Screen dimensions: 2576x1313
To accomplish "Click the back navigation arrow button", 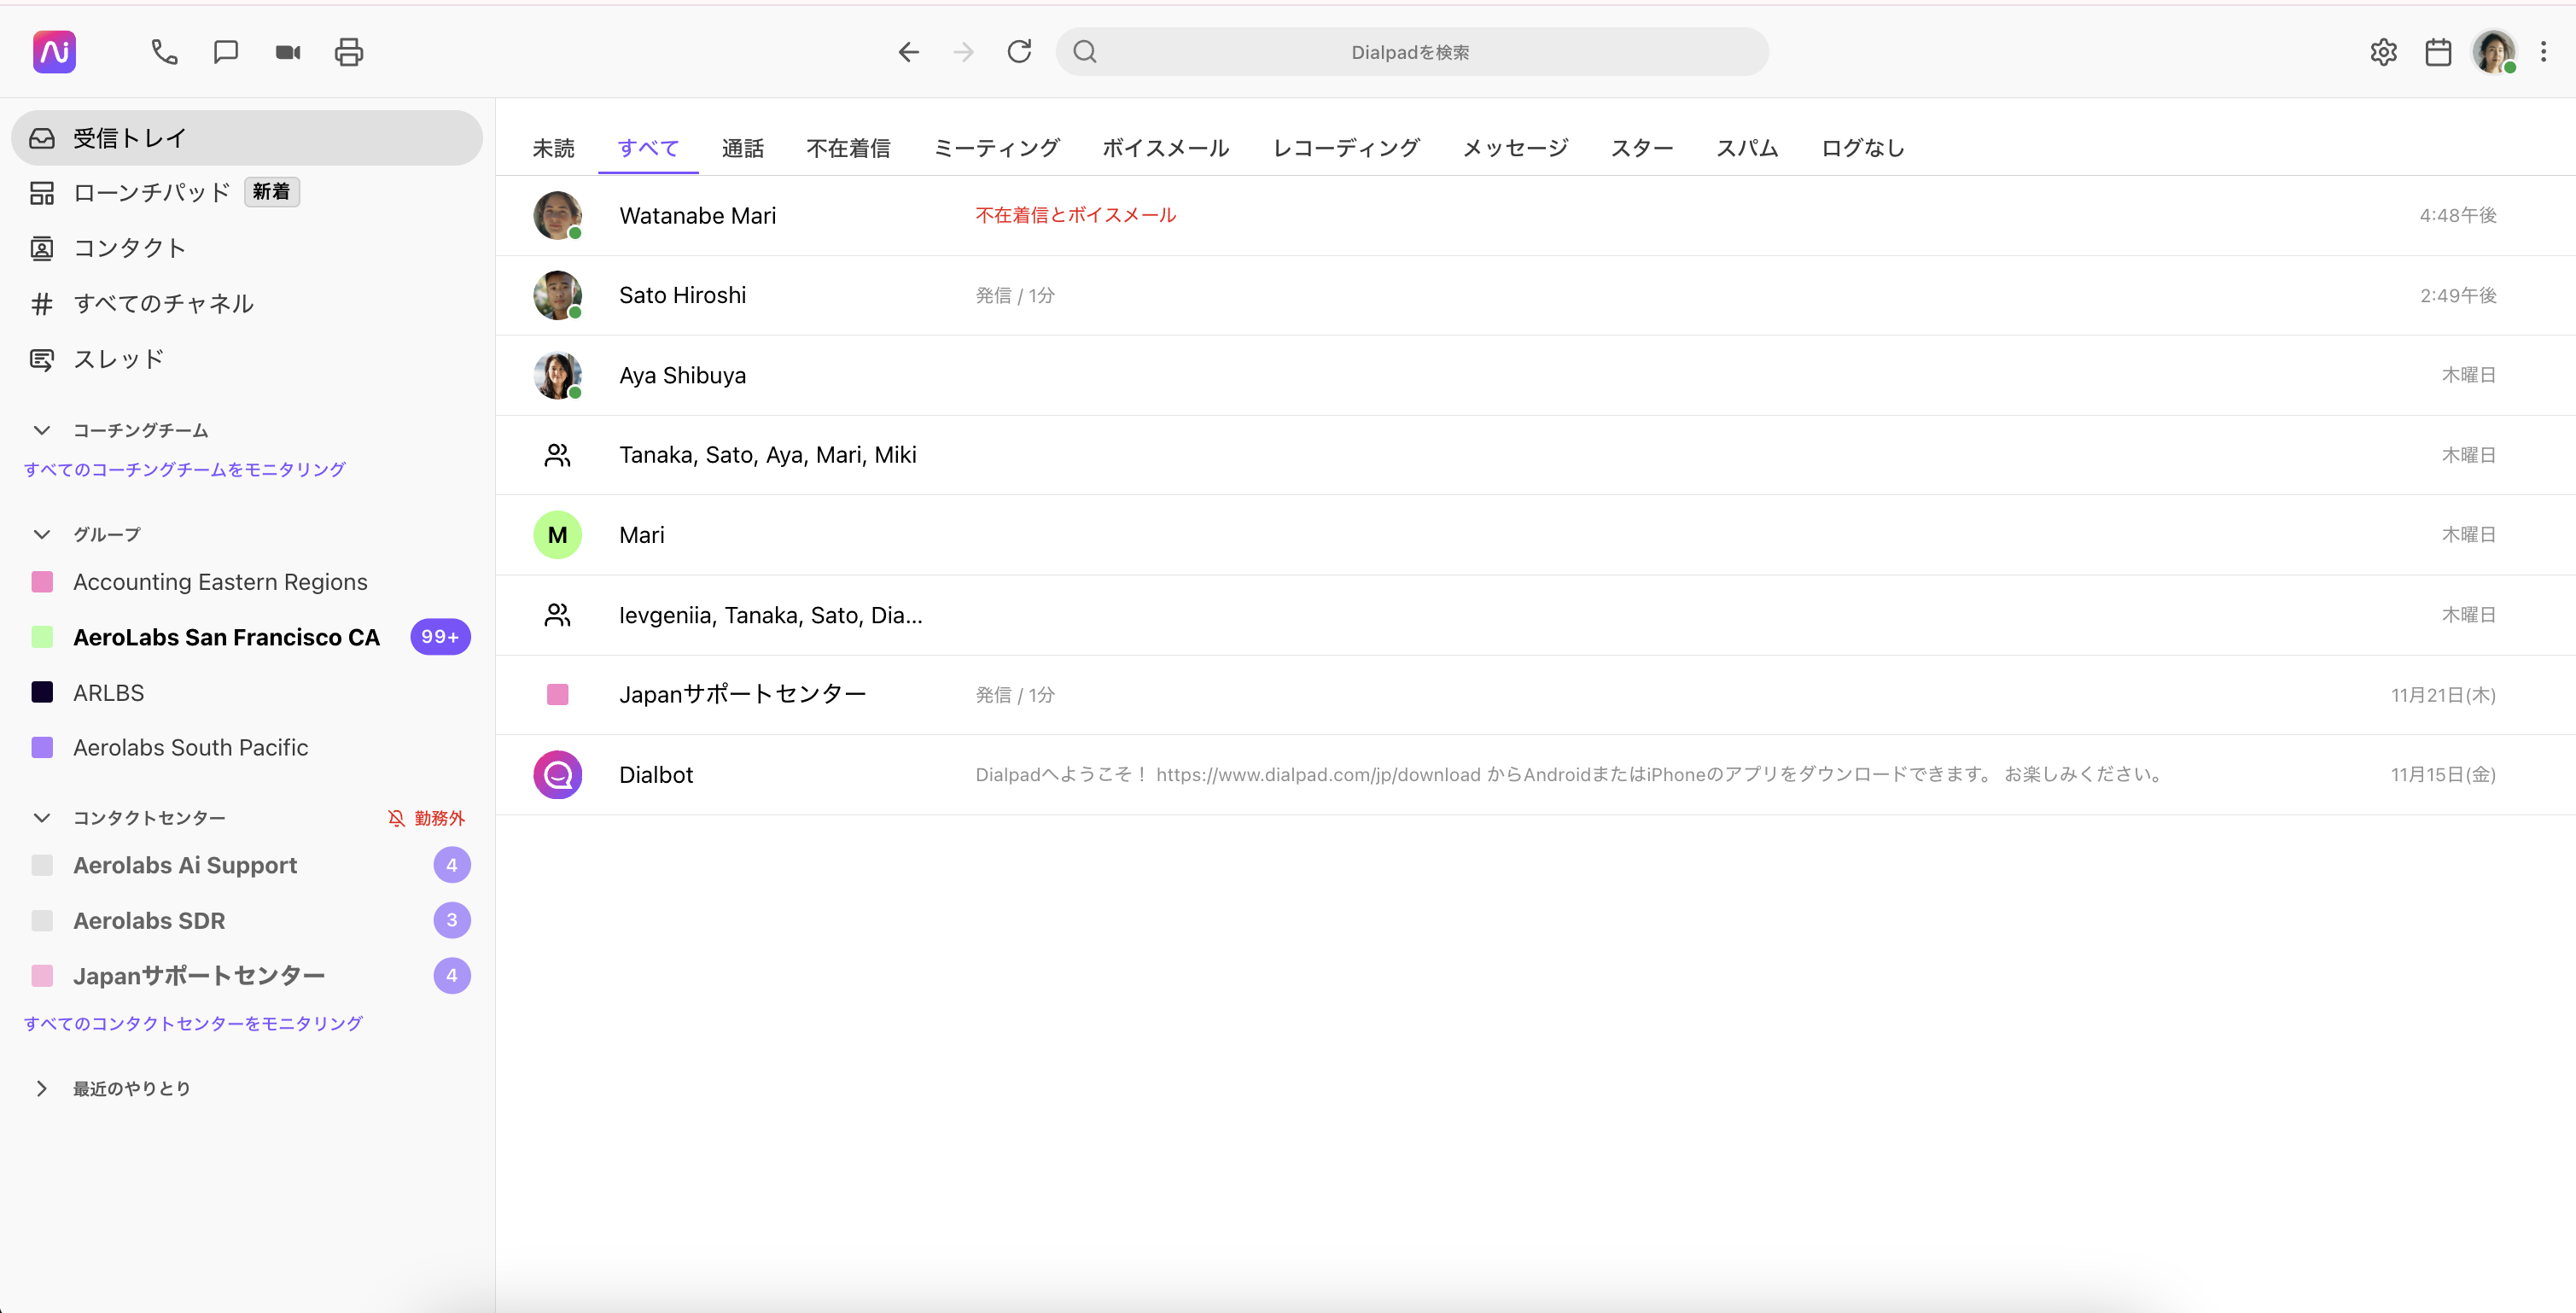I will (909, 50).
